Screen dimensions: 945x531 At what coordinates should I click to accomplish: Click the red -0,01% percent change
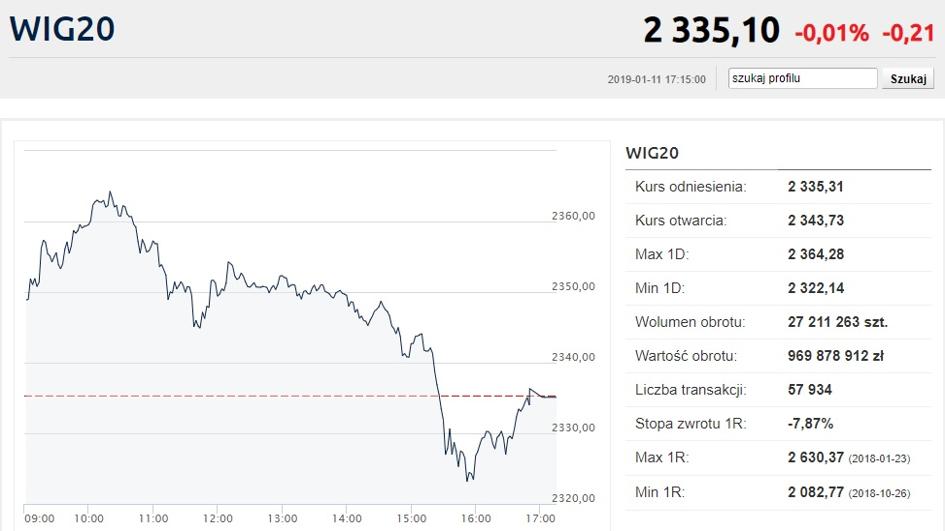click(x=831, y=33)
